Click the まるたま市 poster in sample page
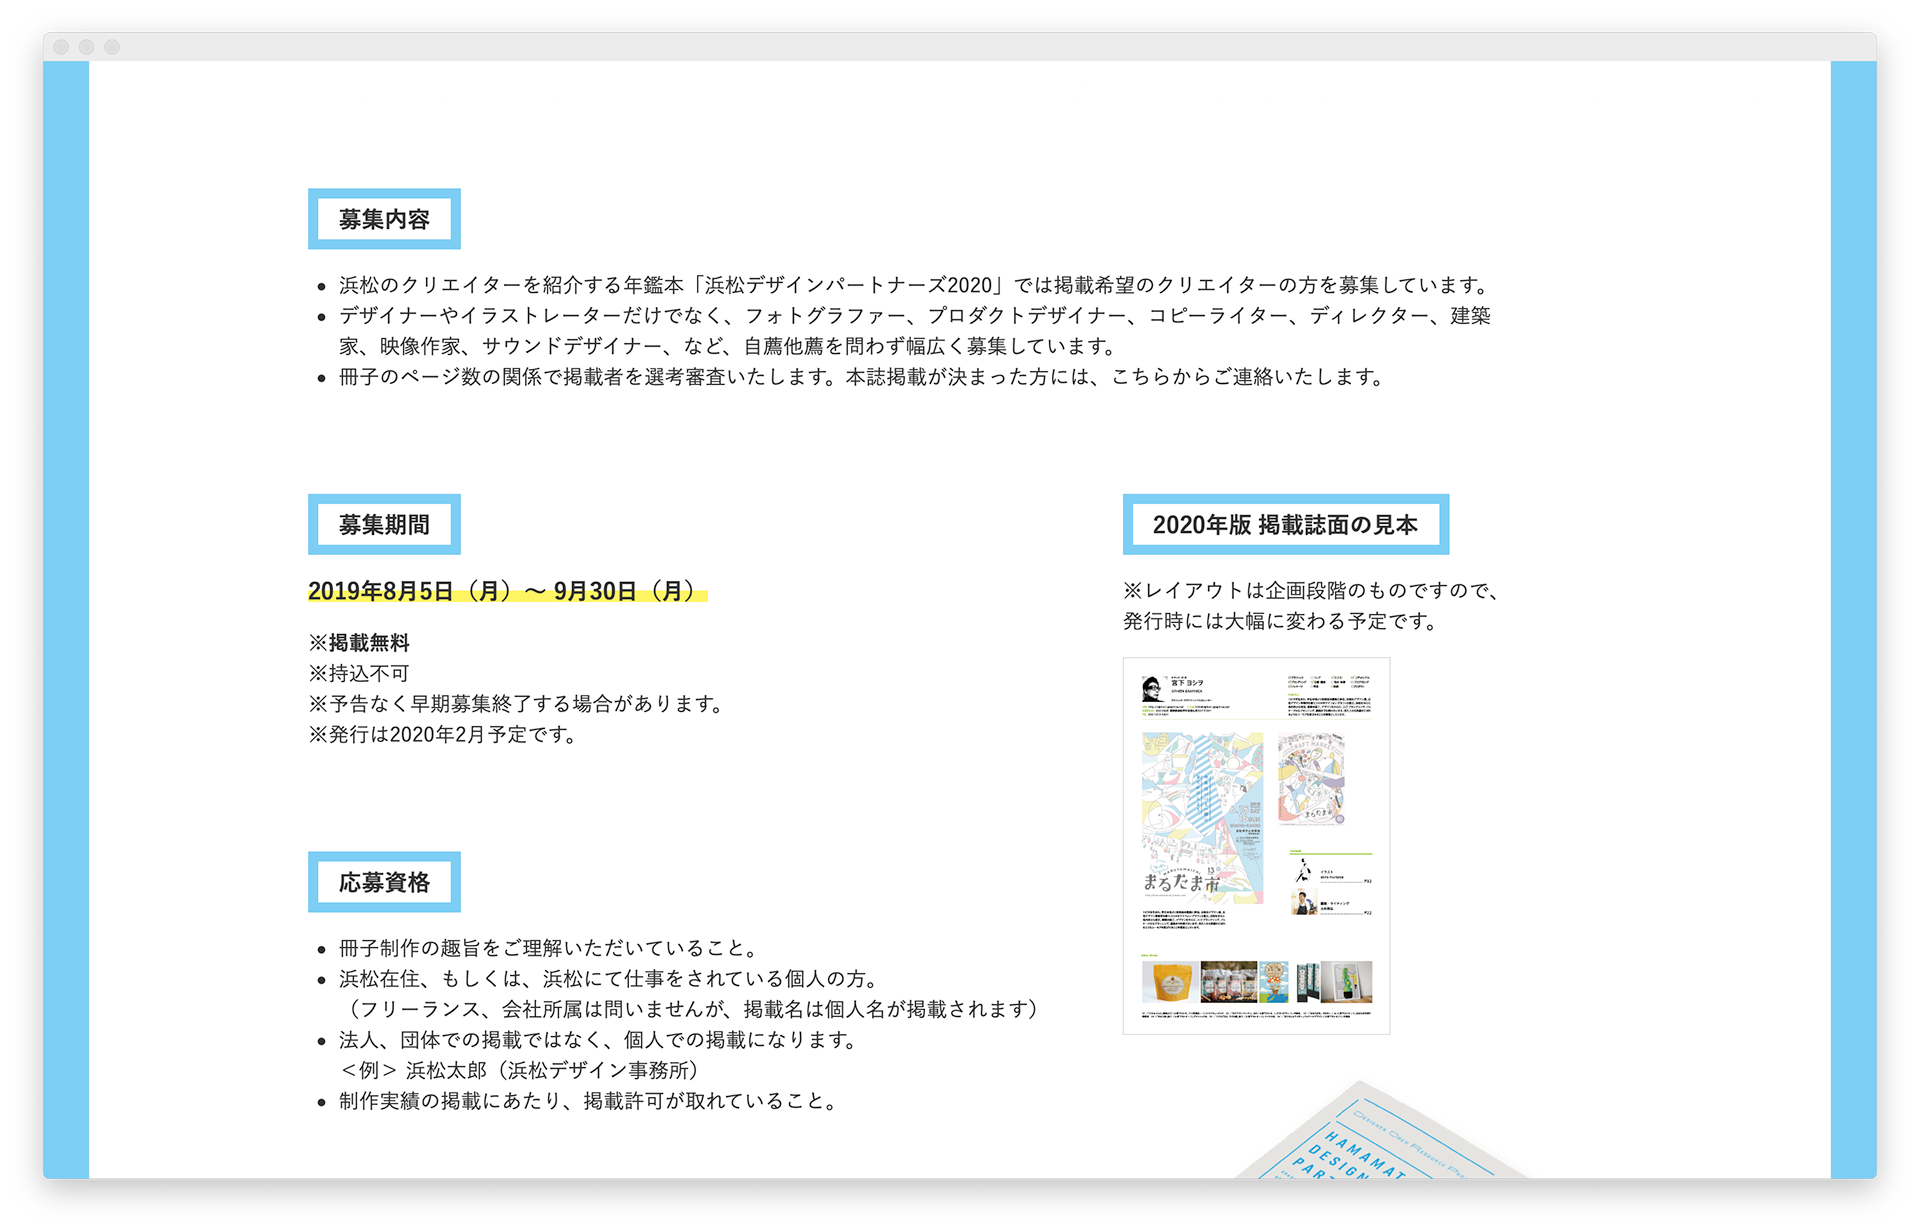Image resolution: width=1920 pixels, height=1232 pixels. [x=1202, y=817]
